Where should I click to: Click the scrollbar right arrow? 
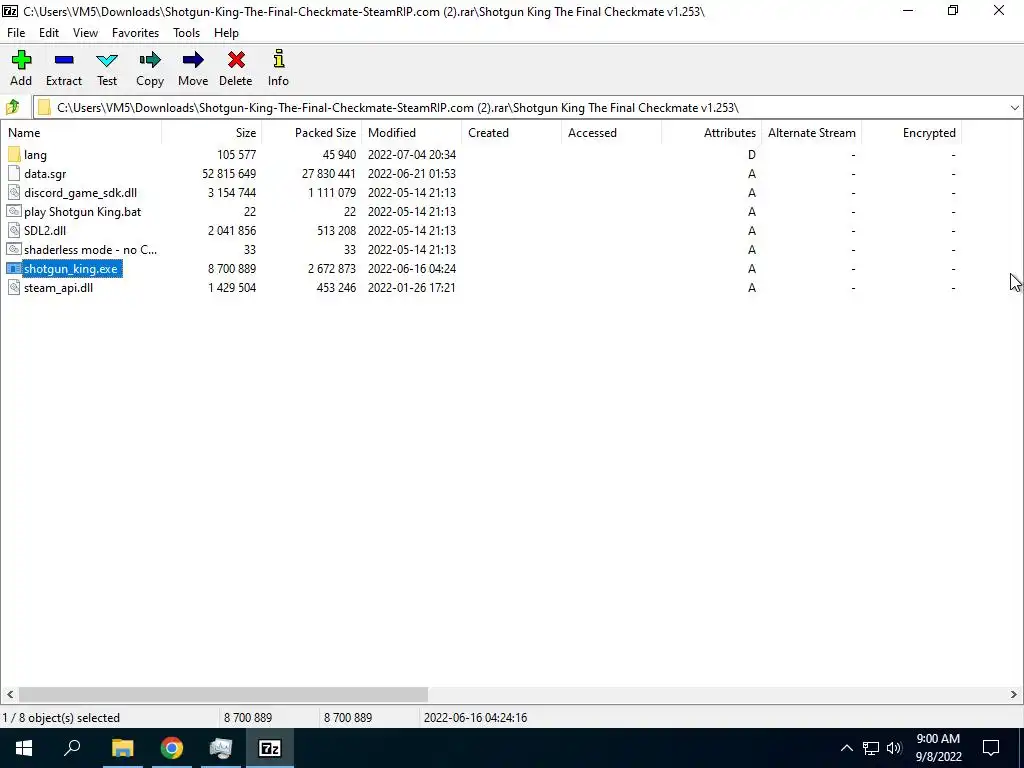pyautogui.click(x=1014, y=694)
